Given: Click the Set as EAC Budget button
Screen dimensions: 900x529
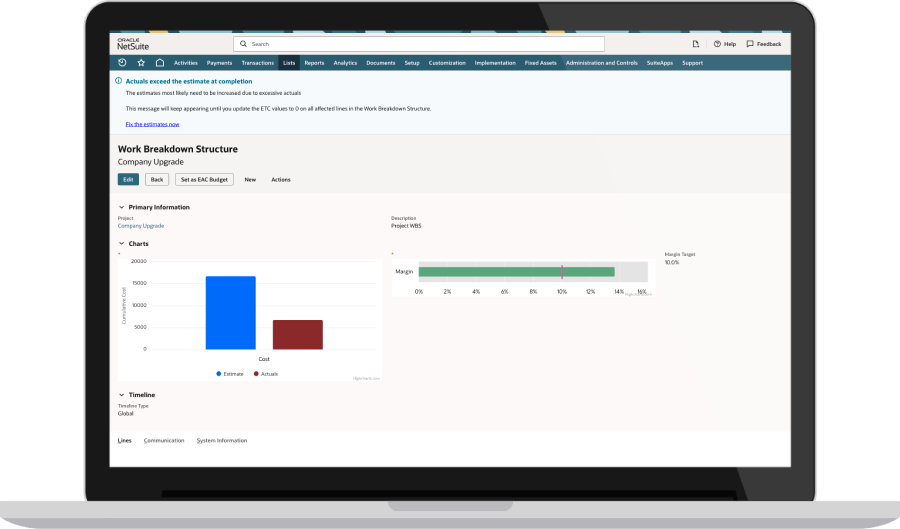Looking at the screenshot, I should [204, 180].
